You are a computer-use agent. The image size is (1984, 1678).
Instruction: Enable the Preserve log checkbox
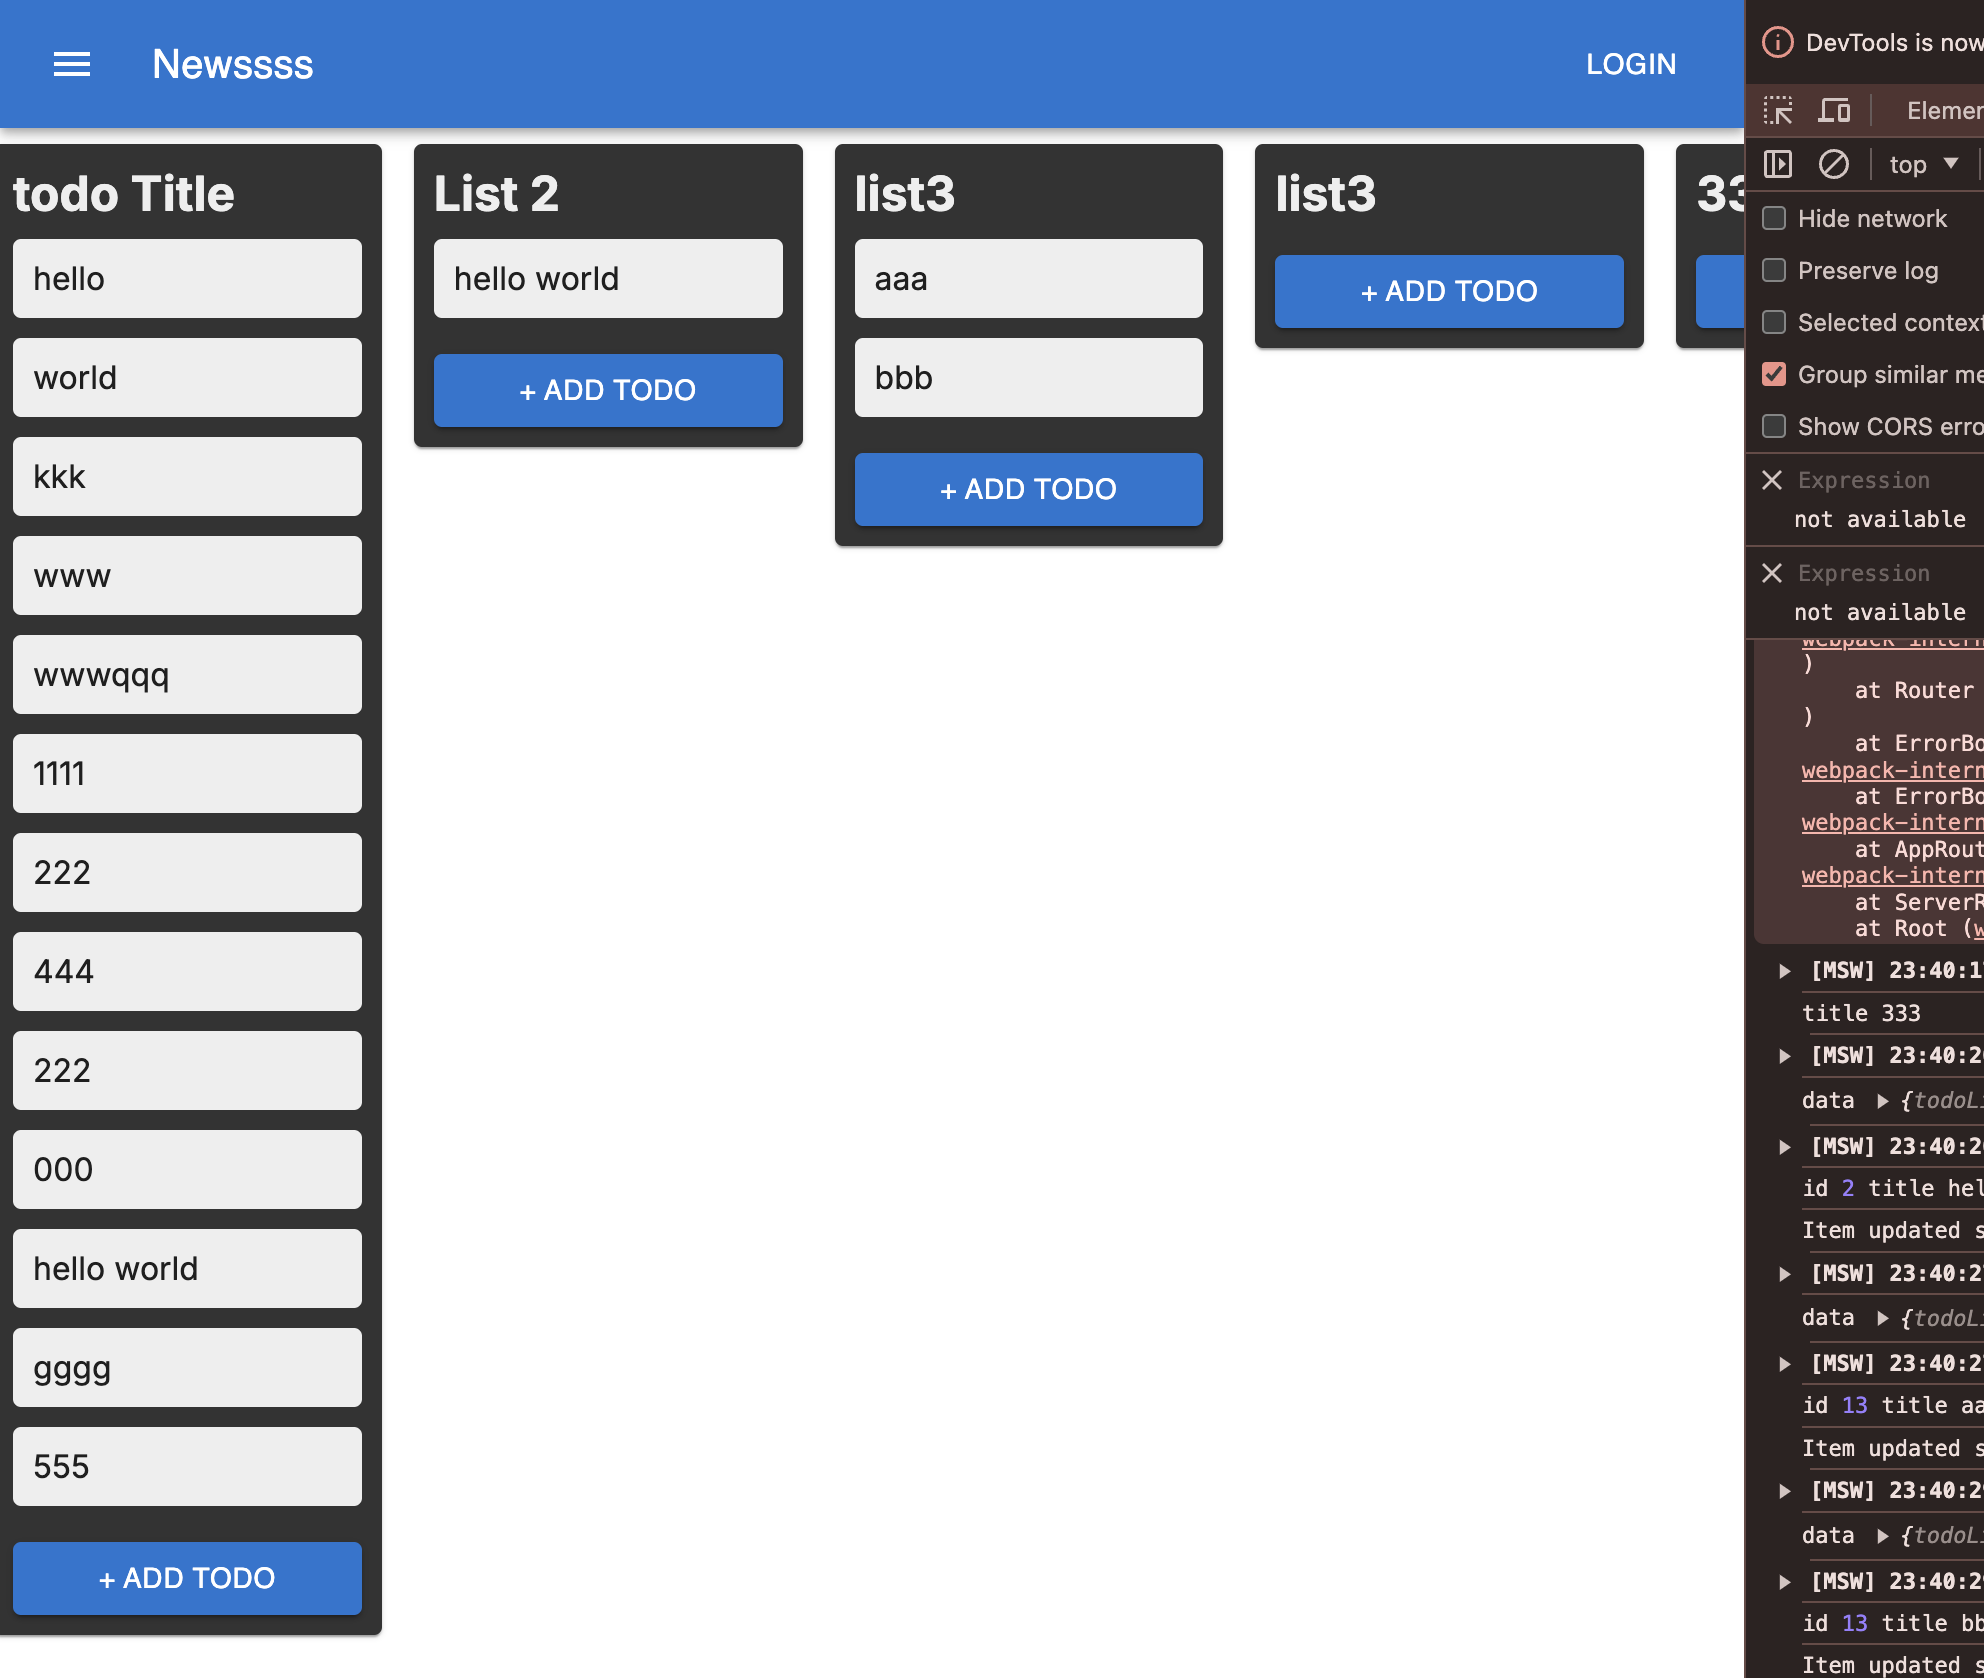pyautogui.click(x=1774, y=270)
